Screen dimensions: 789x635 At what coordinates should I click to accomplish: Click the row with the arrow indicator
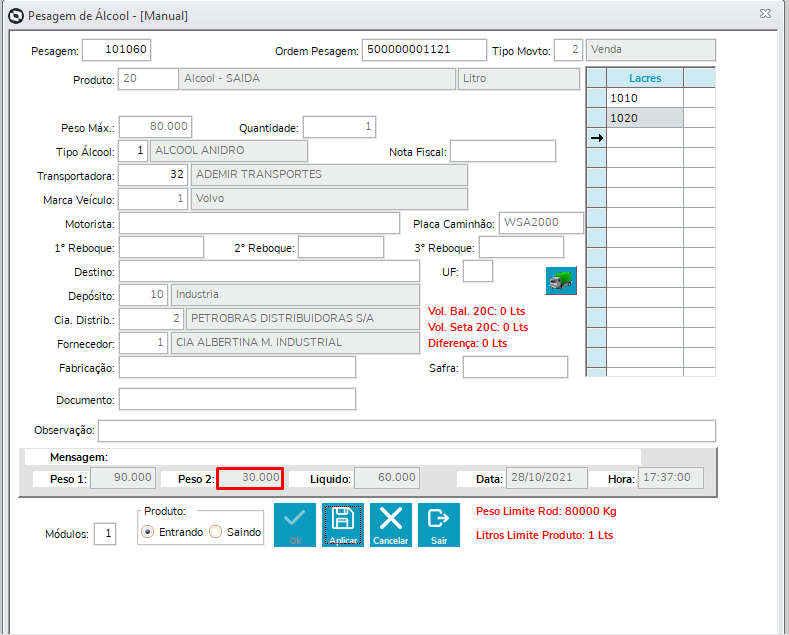click(651, 138)
